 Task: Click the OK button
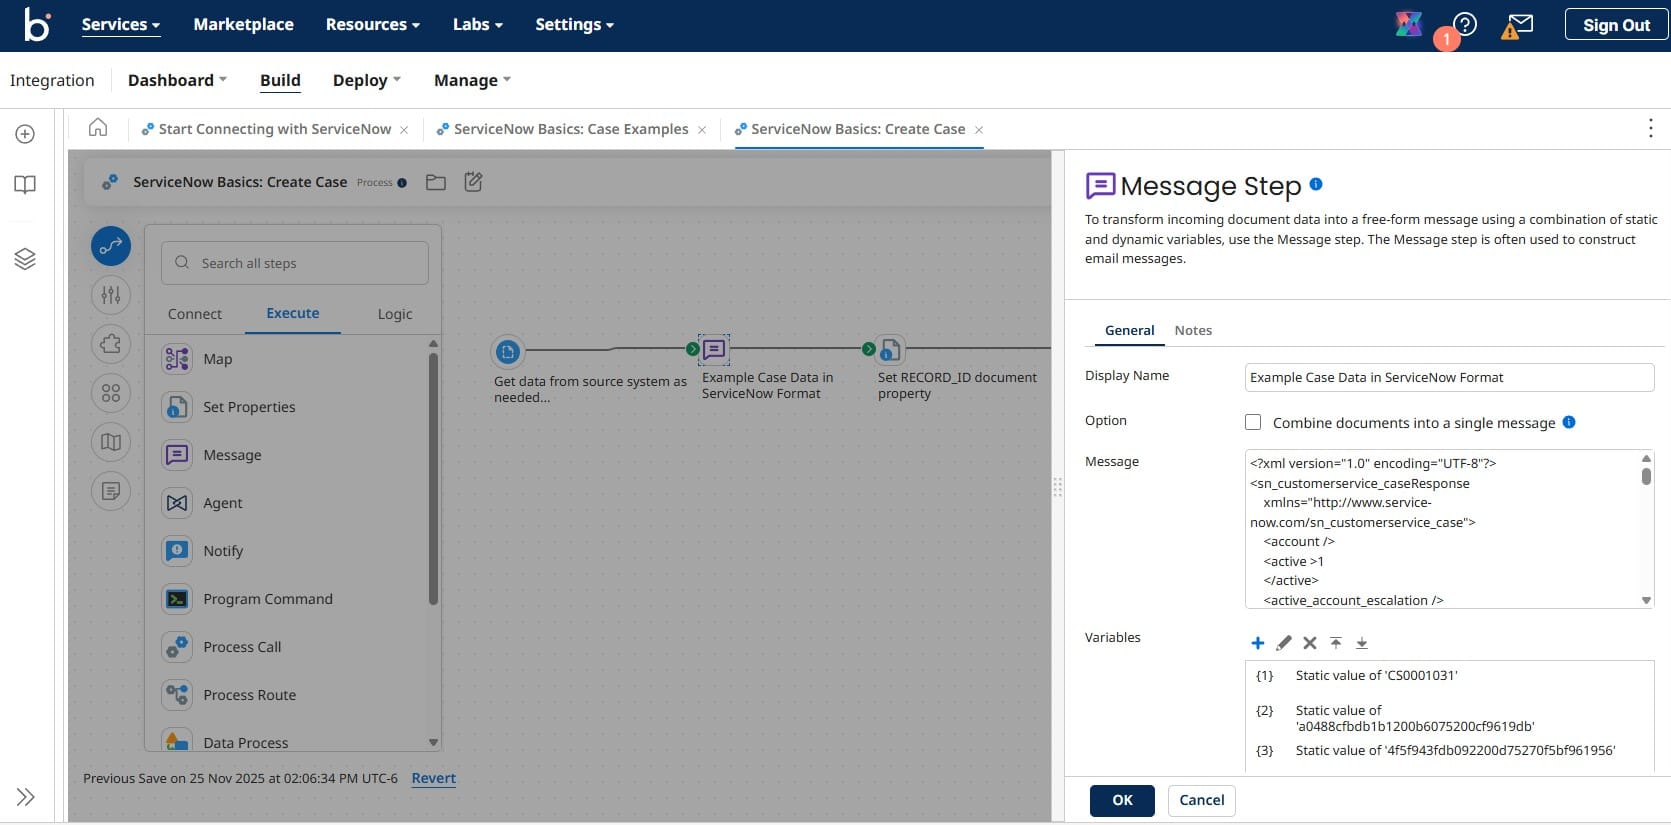(x=1122, y=800)
